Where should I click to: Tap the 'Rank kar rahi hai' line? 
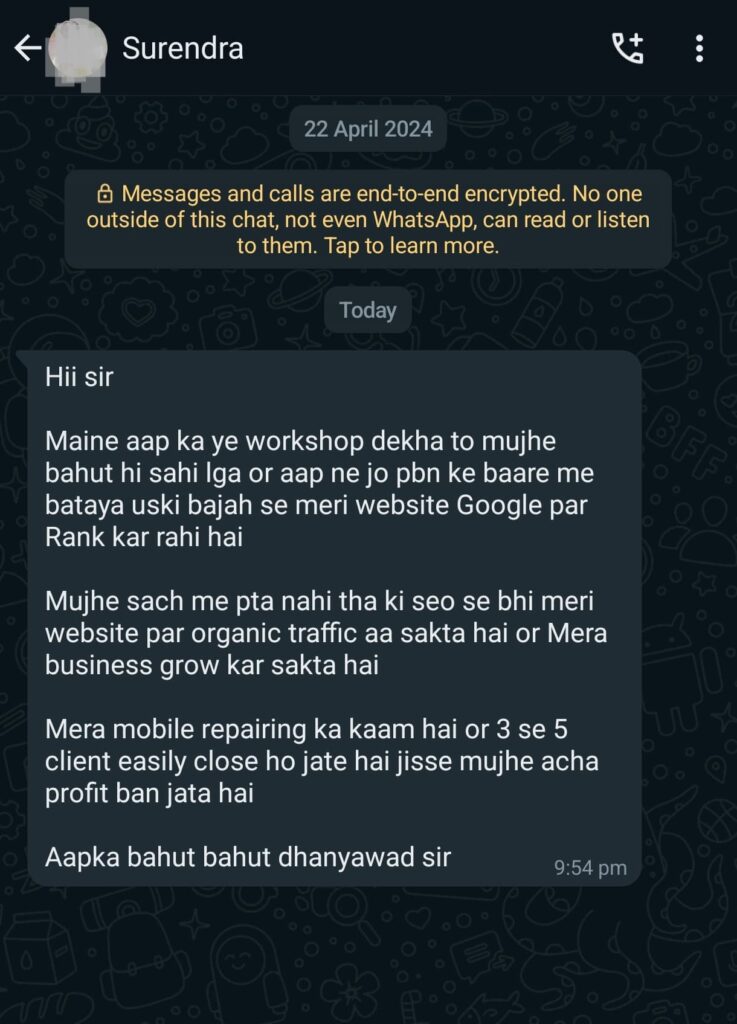144,537
